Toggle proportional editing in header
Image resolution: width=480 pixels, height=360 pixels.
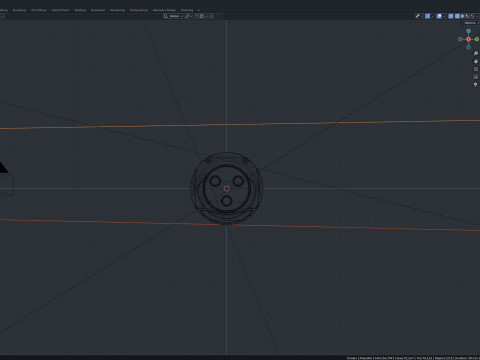(x=212, y=16)
